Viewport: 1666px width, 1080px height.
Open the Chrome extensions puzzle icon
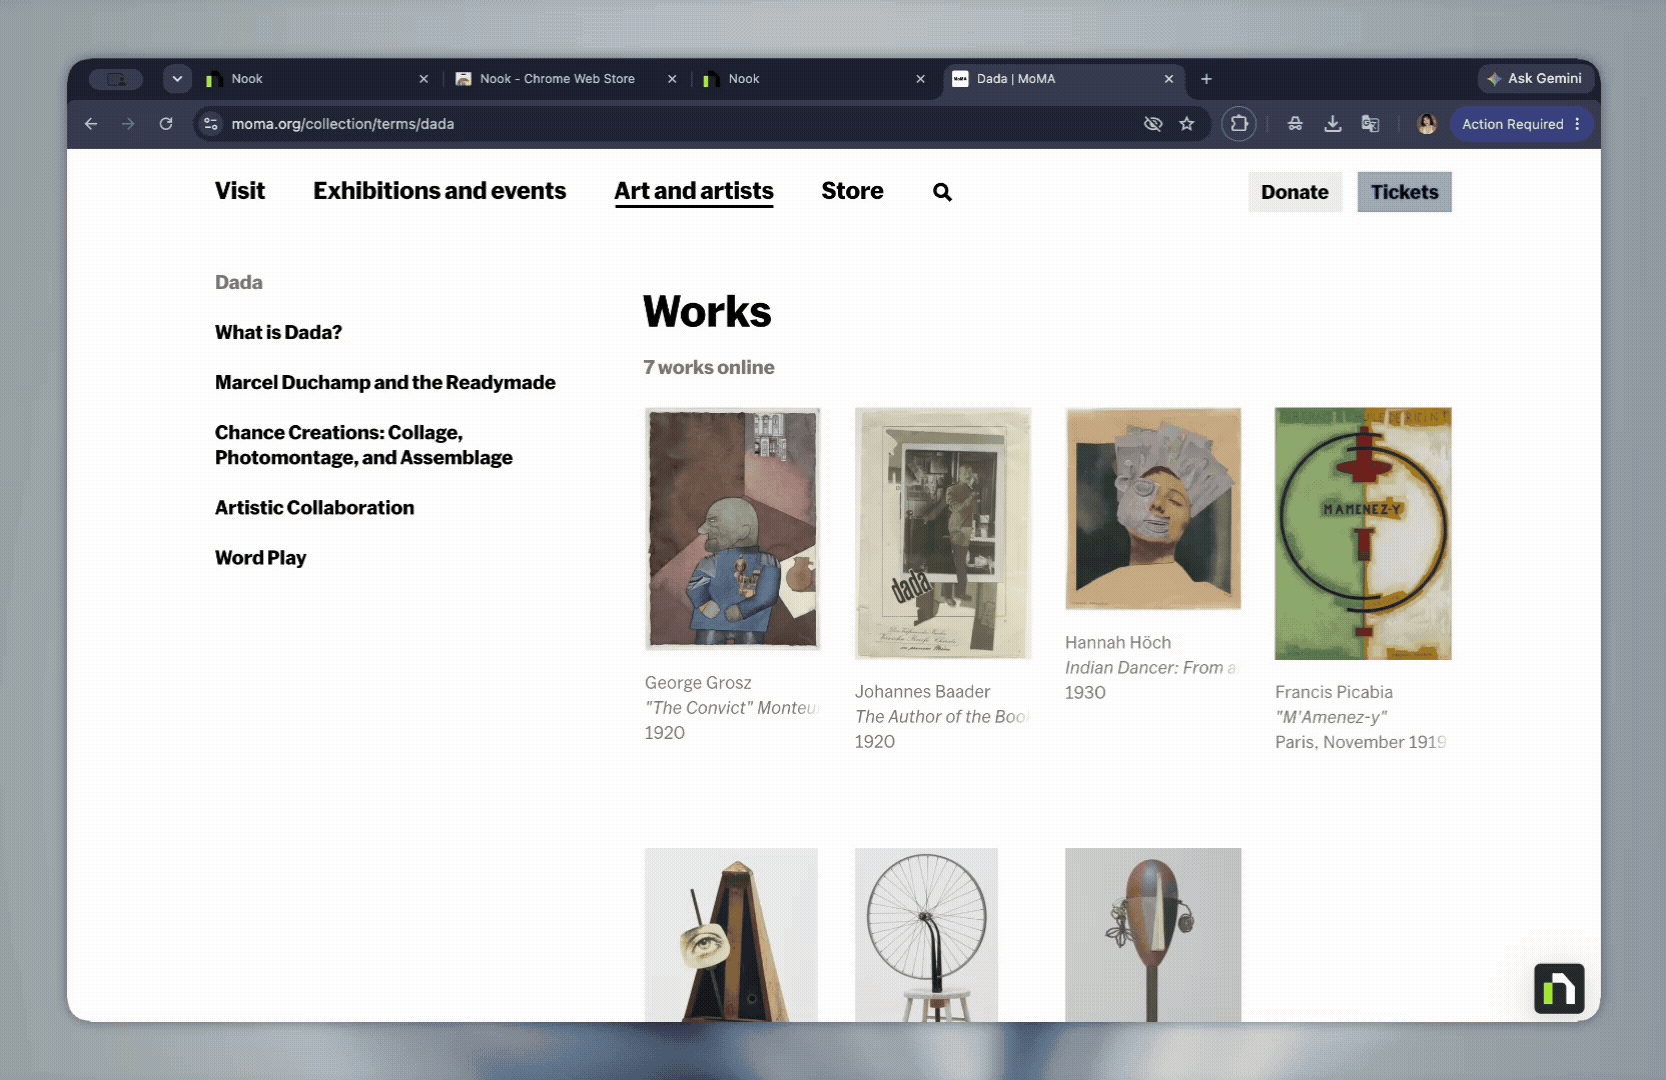coord(1239,124)
